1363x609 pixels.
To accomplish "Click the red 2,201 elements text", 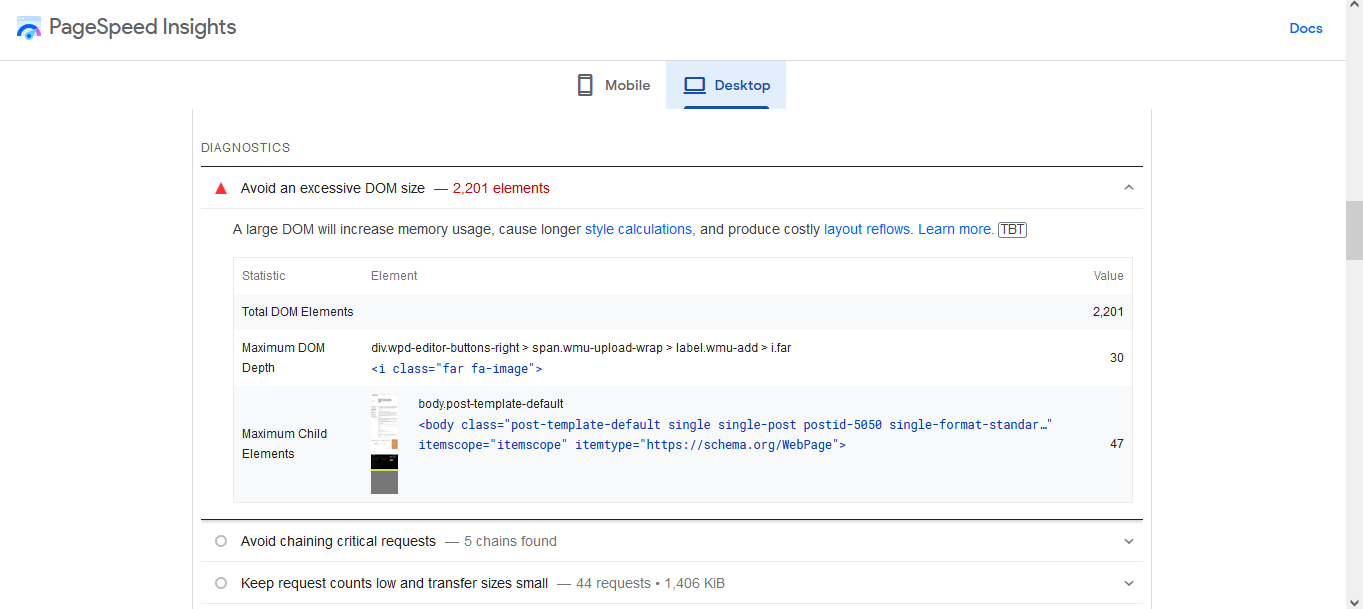I will 501,188.
